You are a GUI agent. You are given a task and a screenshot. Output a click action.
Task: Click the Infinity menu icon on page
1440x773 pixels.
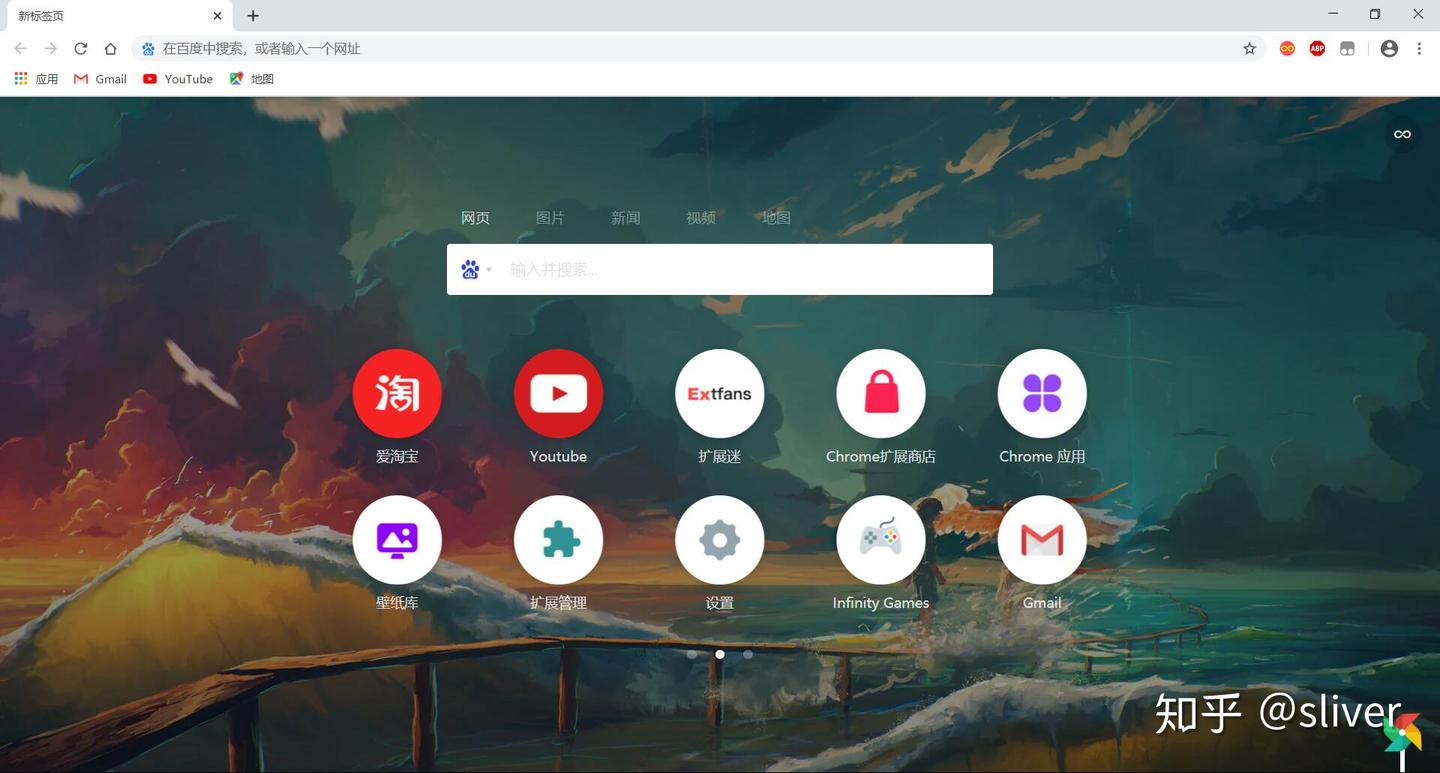[x=1402, y=134]
